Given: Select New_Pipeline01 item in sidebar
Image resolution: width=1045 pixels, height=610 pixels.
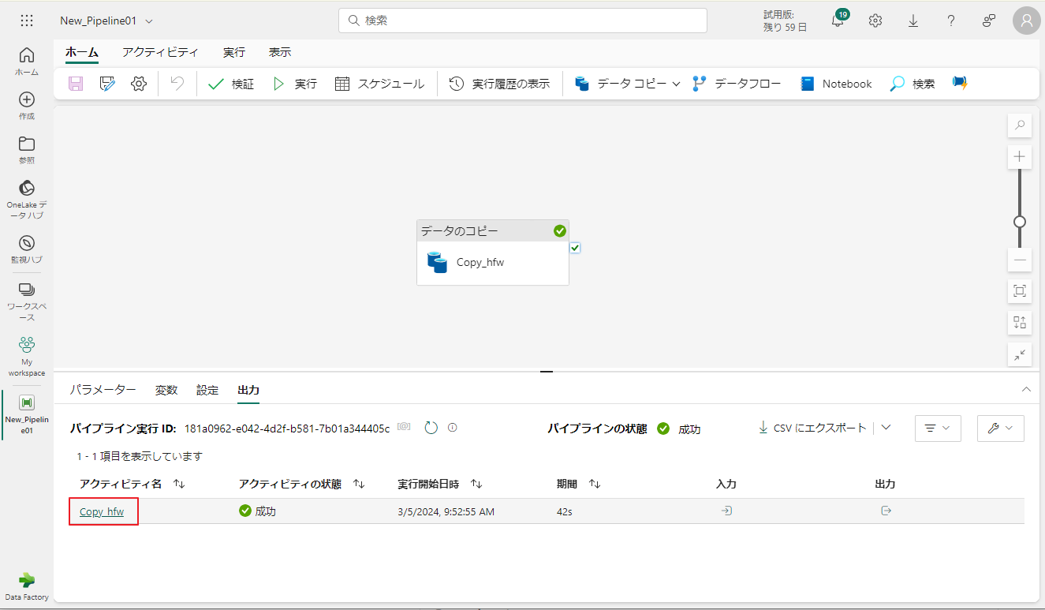Looking at the screenshot, I should [x=27, y=414].
